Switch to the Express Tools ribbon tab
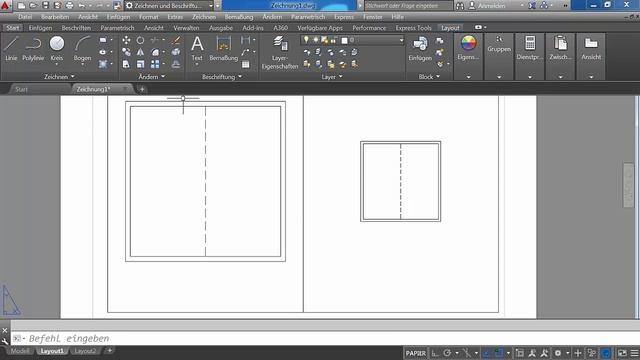 (413, 28)
